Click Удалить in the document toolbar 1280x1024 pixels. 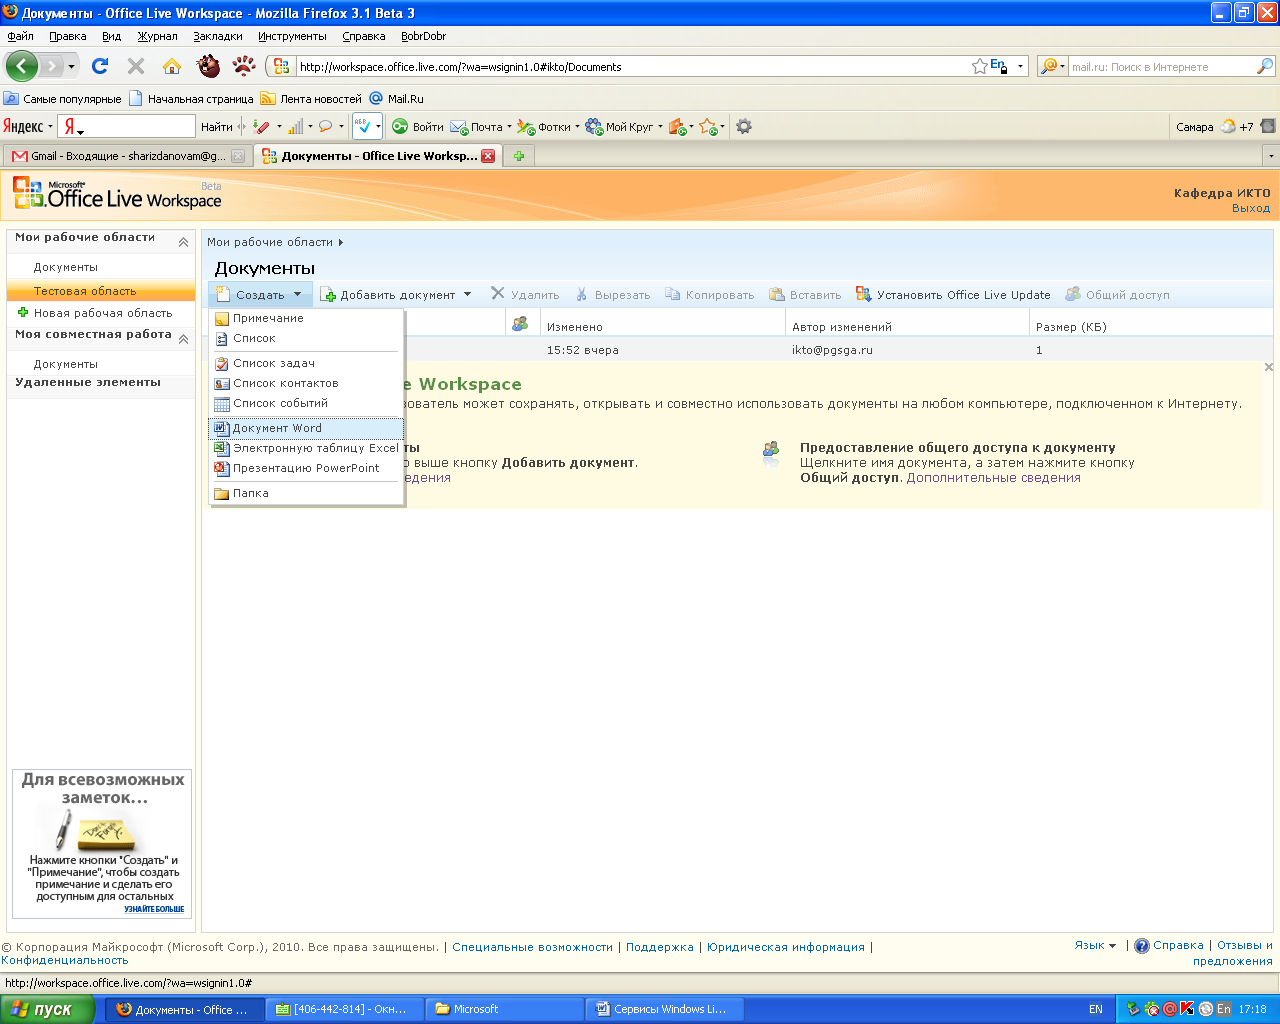point(525,295)
